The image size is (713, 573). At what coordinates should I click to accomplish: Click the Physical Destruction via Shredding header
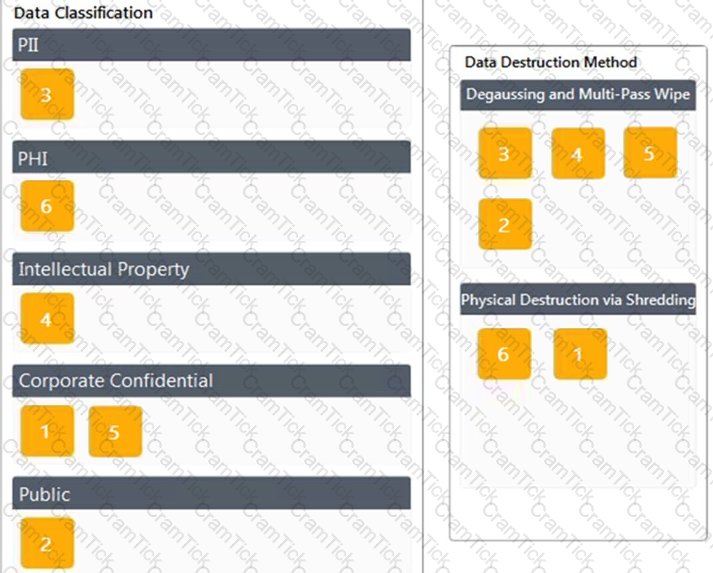click(x=578, y=299)
